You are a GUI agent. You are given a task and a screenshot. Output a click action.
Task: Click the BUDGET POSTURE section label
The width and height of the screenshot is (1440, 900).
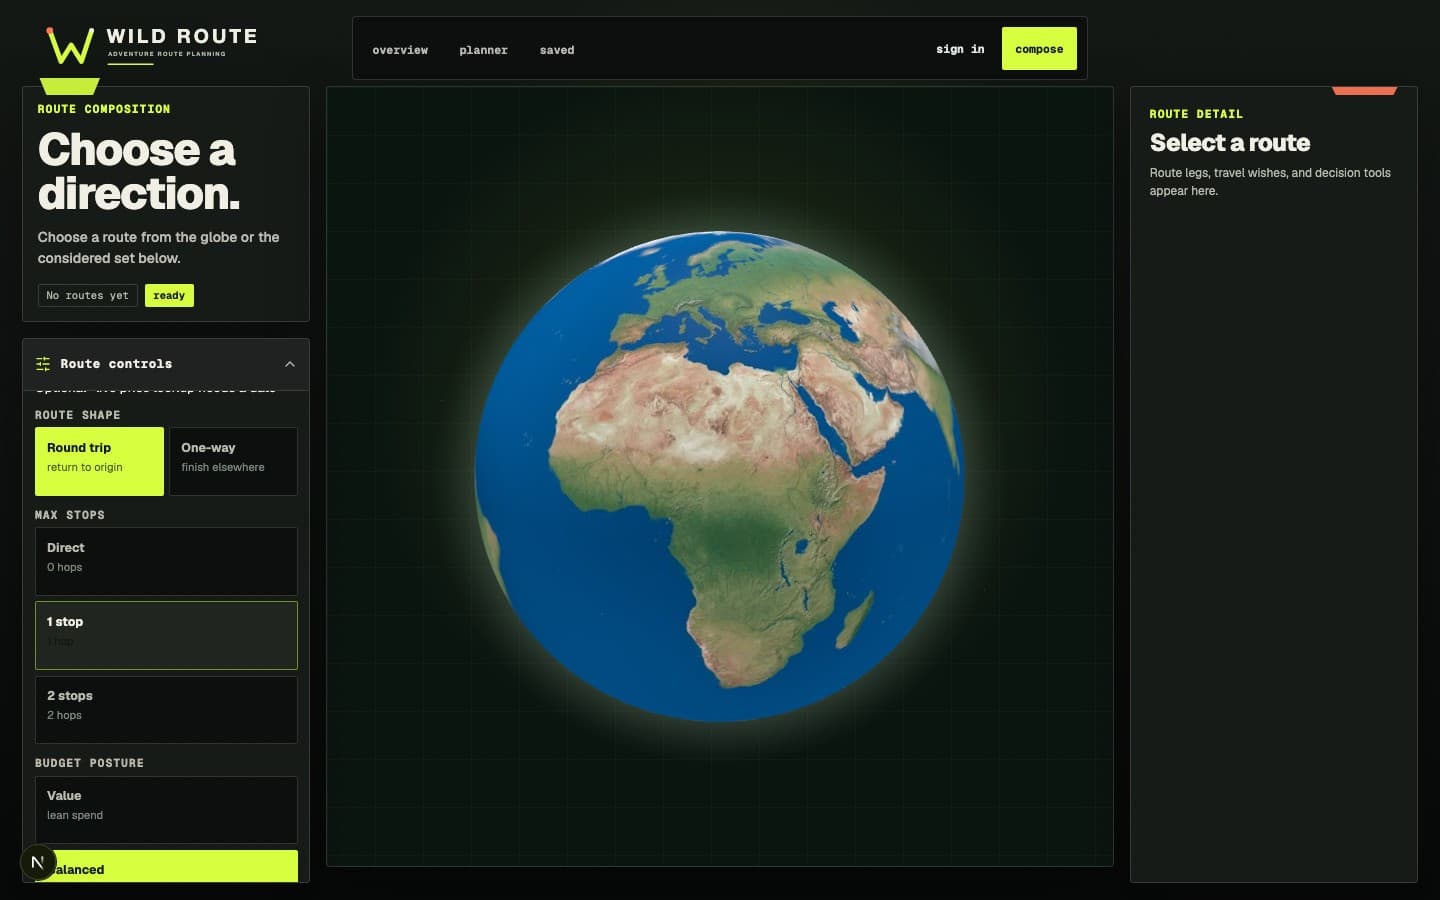[89, 763]
